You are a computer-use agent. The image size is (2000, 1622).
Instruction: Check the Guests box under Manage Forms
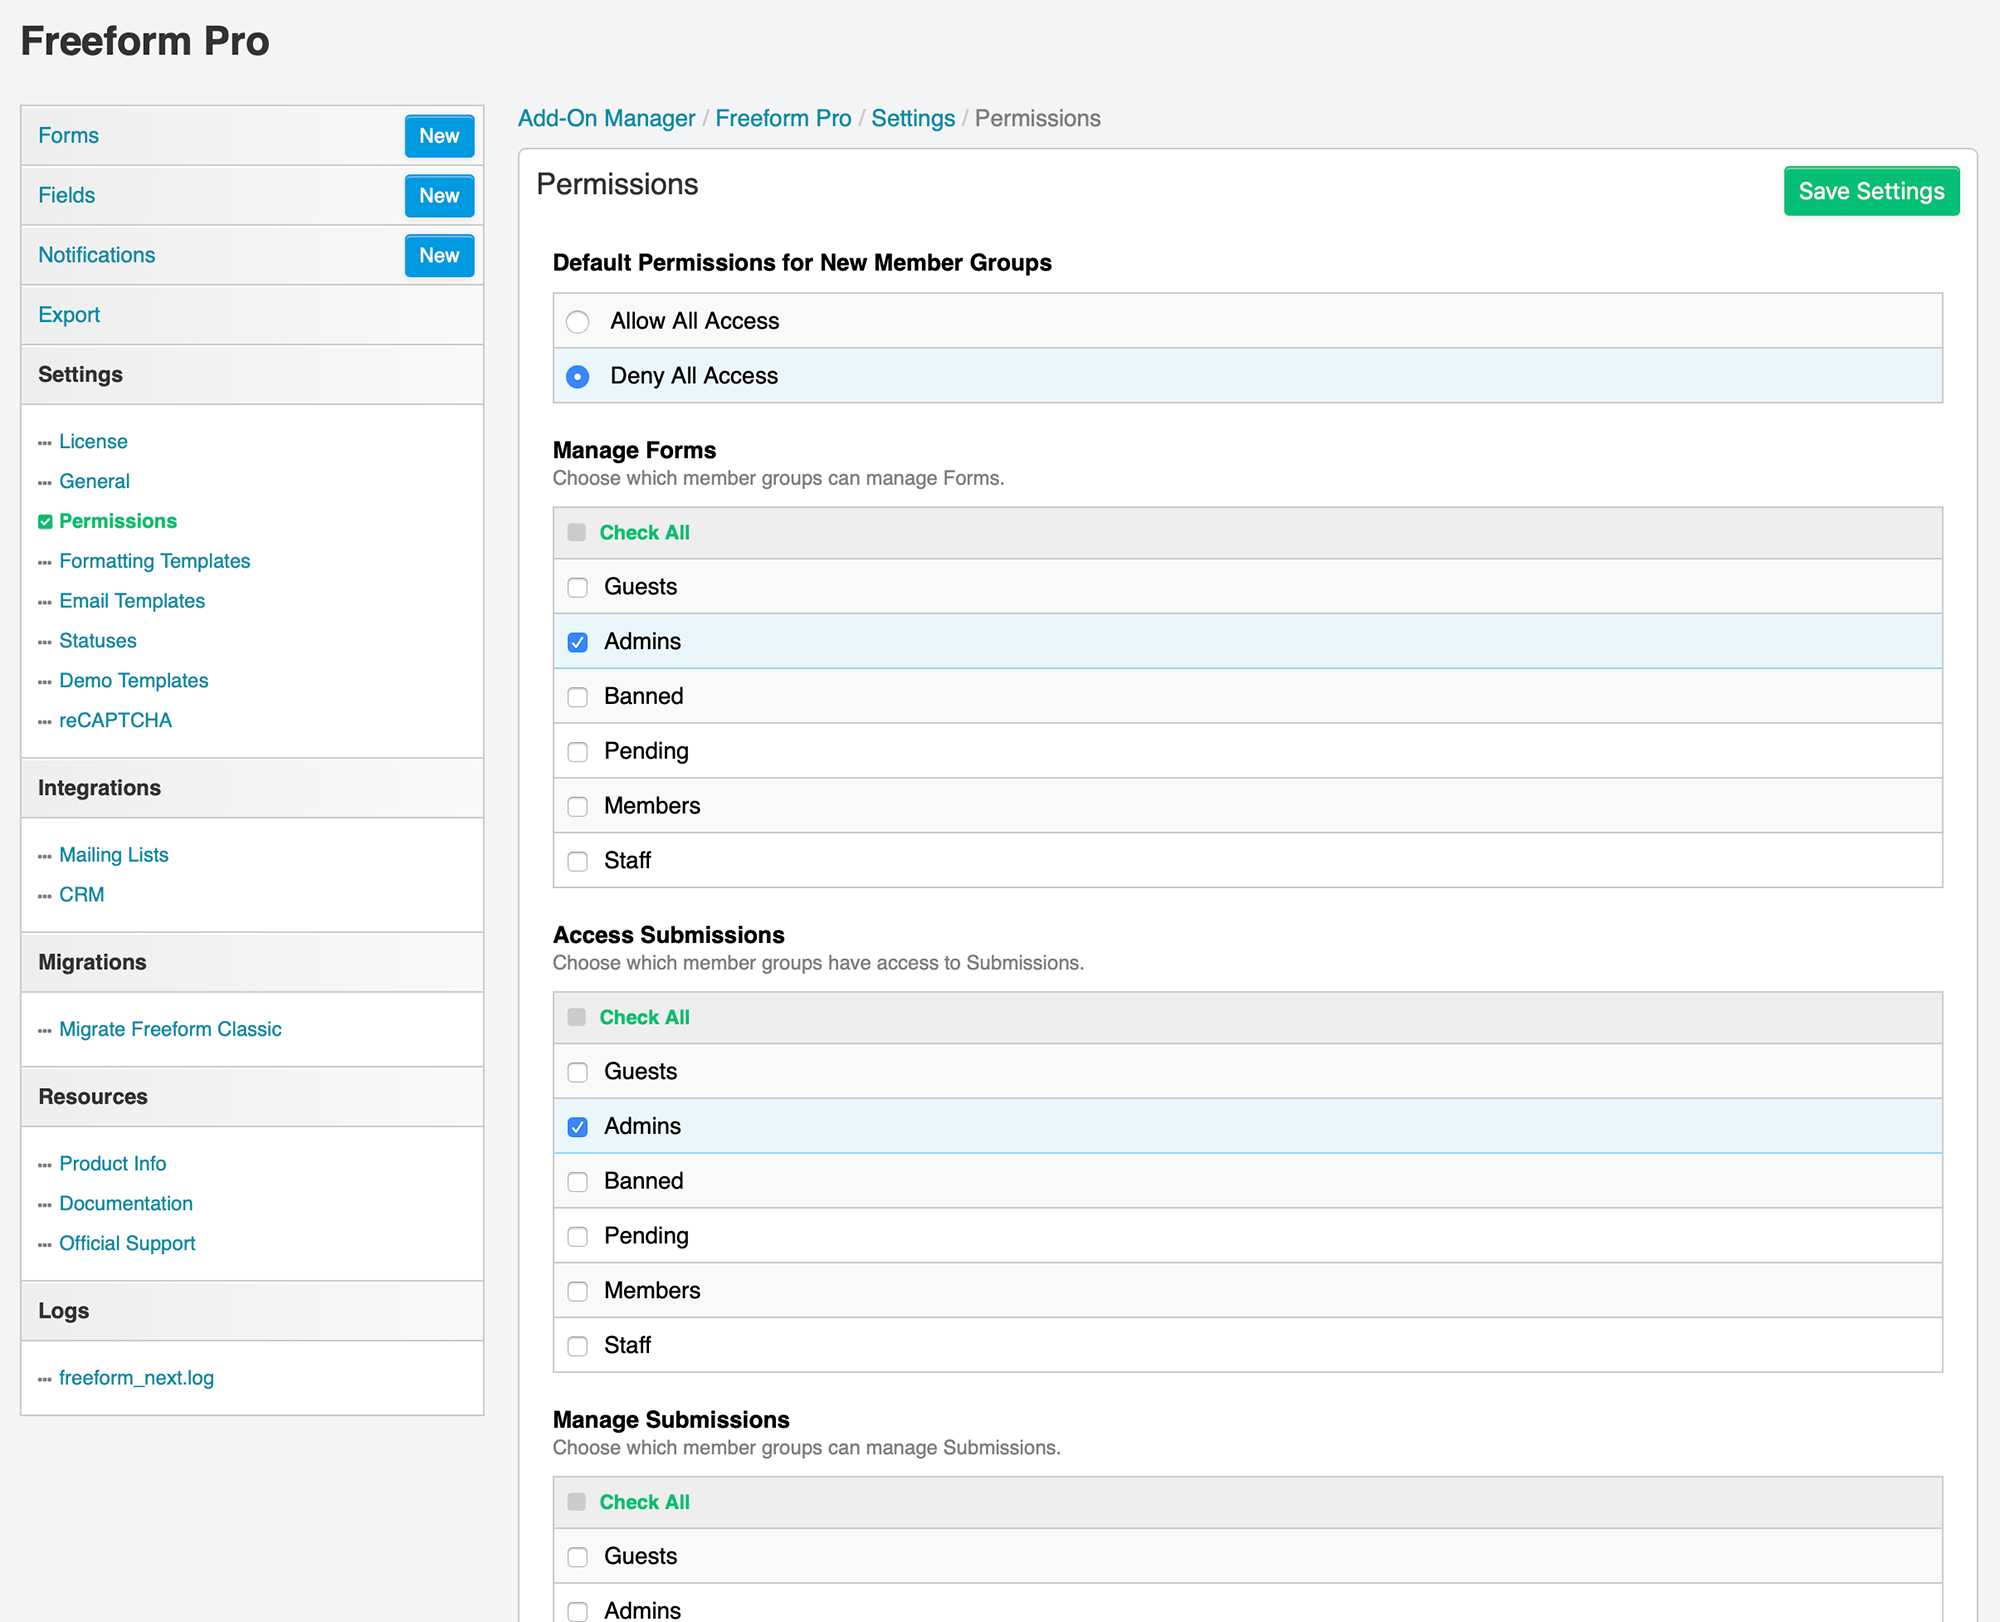coord(577,588)
